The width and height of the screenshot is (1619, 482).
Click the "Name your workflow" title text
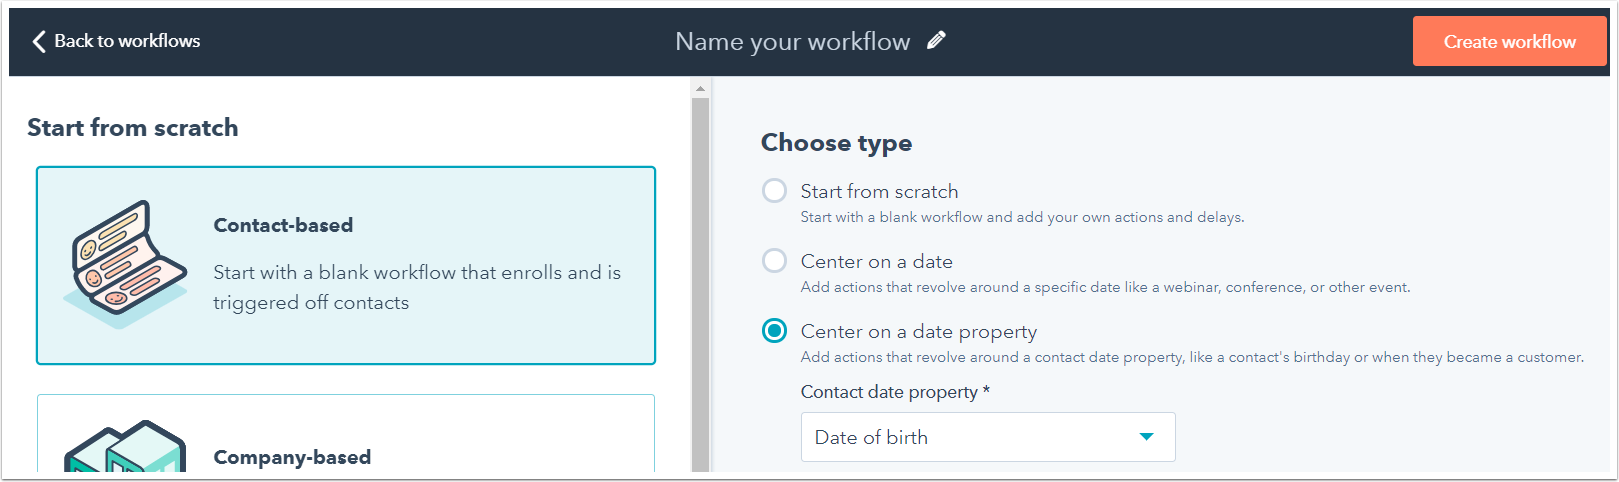[x=792, y=42]
